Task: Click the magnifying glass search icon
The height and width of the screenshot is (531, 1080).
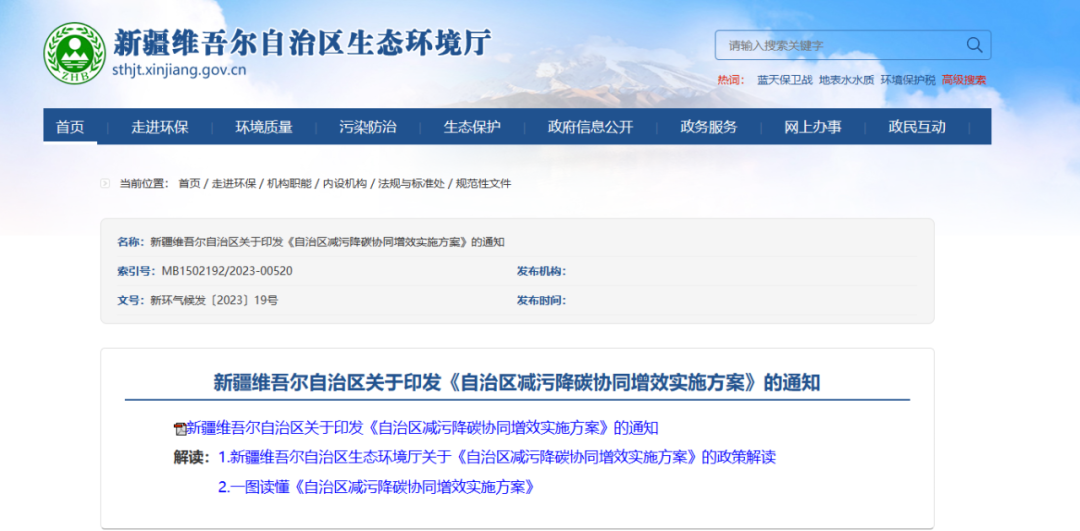Action: [974, 45]
